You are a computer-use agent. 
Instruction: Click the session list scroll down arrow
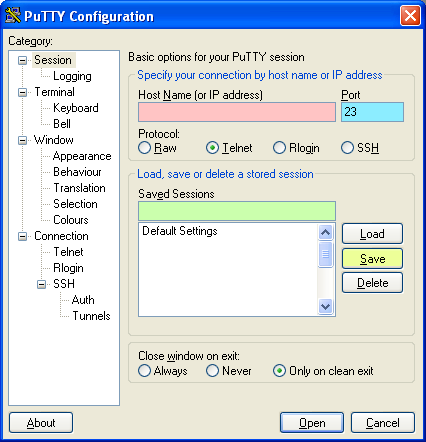point(325,306)
